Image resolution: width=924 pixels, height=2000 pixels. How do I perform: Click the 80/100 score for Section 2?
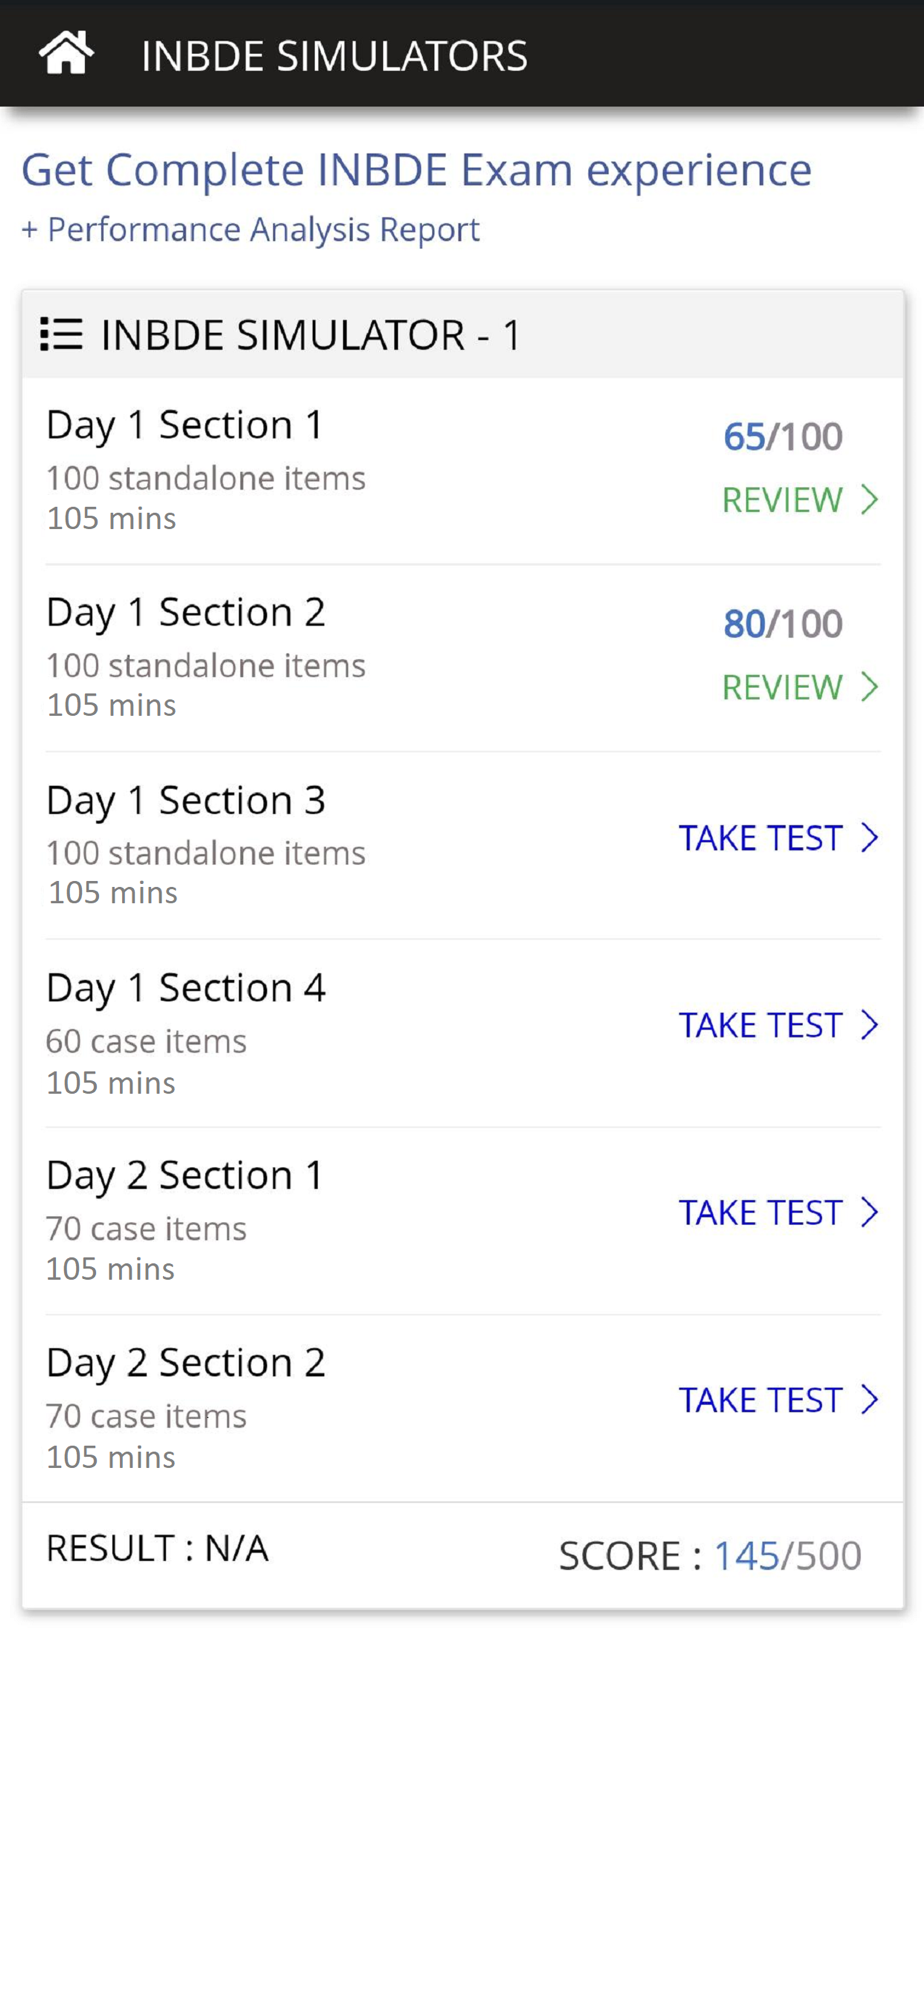point(782,624)
